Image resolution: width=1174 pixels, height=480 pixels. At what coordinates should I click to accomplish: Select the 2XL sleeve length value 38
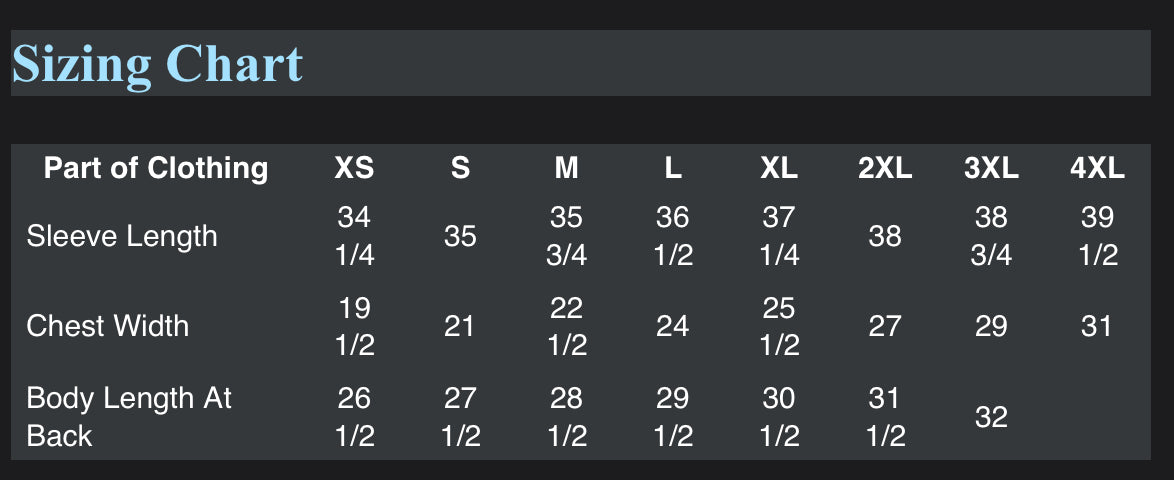[885, 237]
